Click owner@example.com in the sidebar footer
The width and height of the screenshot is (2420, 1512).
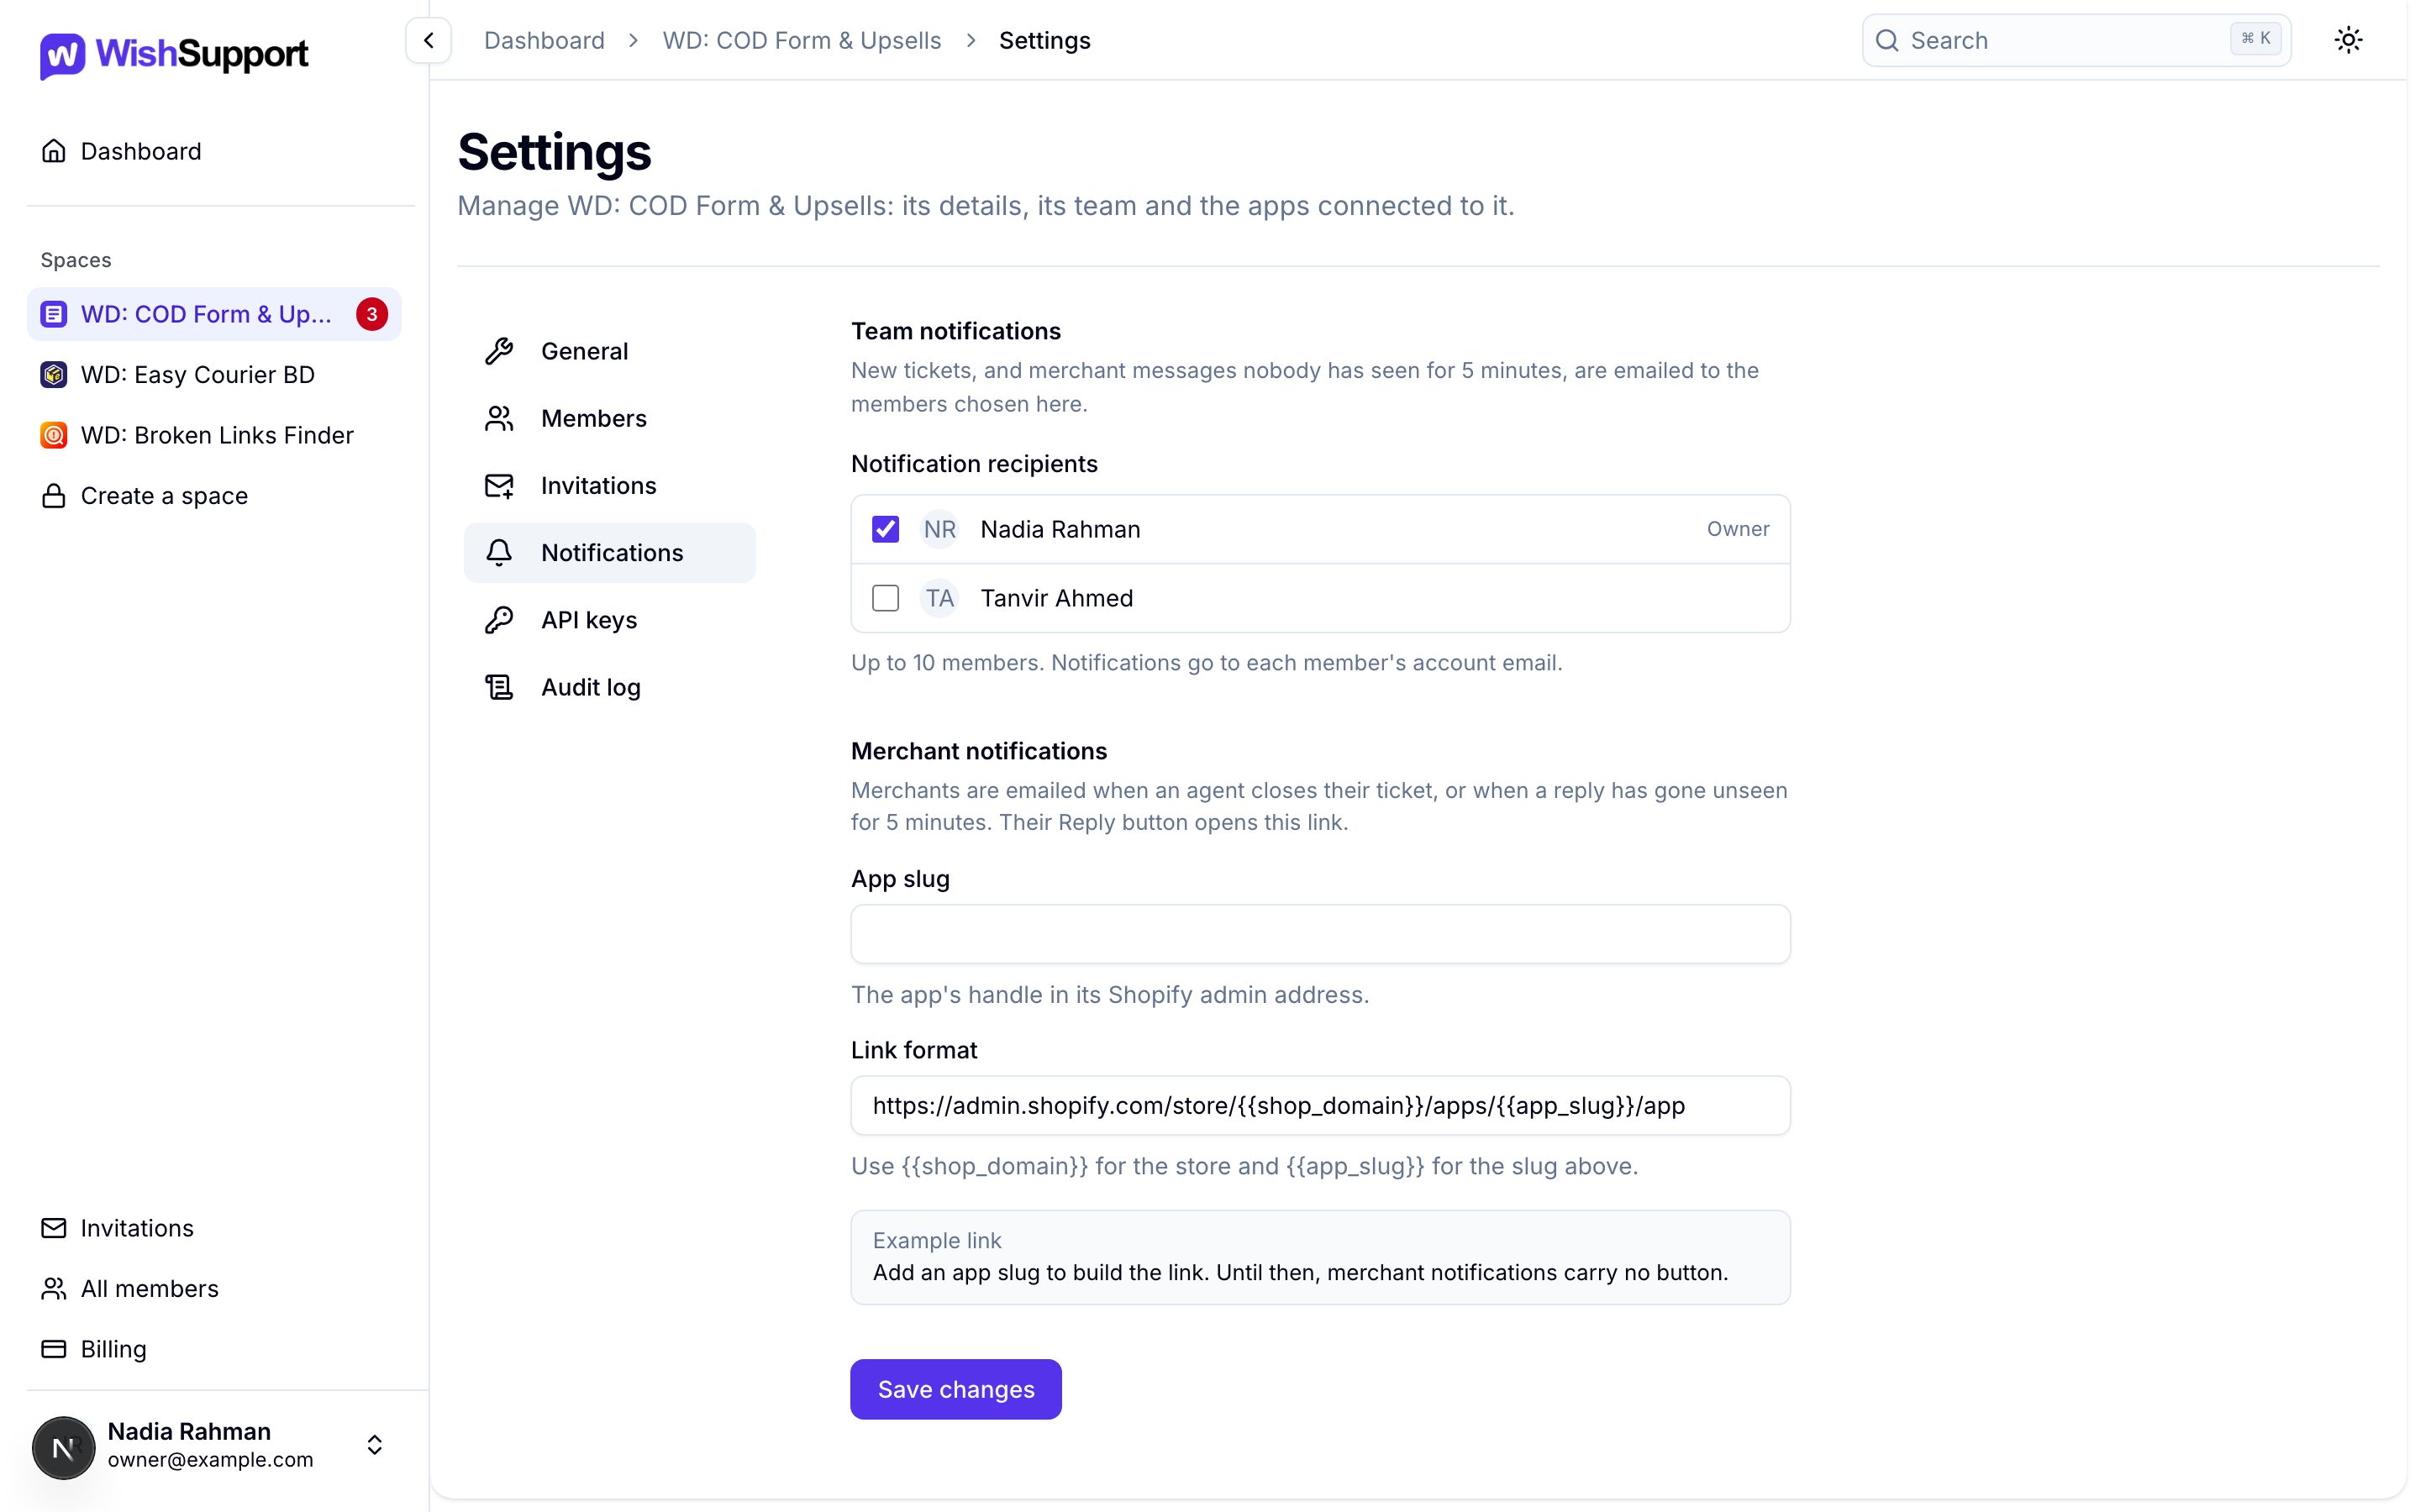pos(210,1460)
